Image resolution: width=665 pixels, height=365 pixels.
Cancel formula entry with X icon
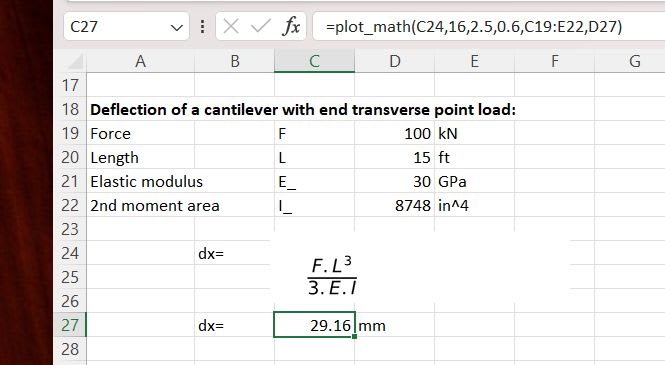(231, 27)
